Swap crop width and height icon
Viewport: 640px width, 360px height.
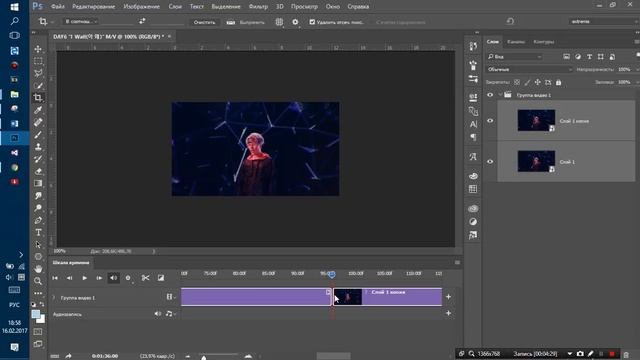point(142,21)
